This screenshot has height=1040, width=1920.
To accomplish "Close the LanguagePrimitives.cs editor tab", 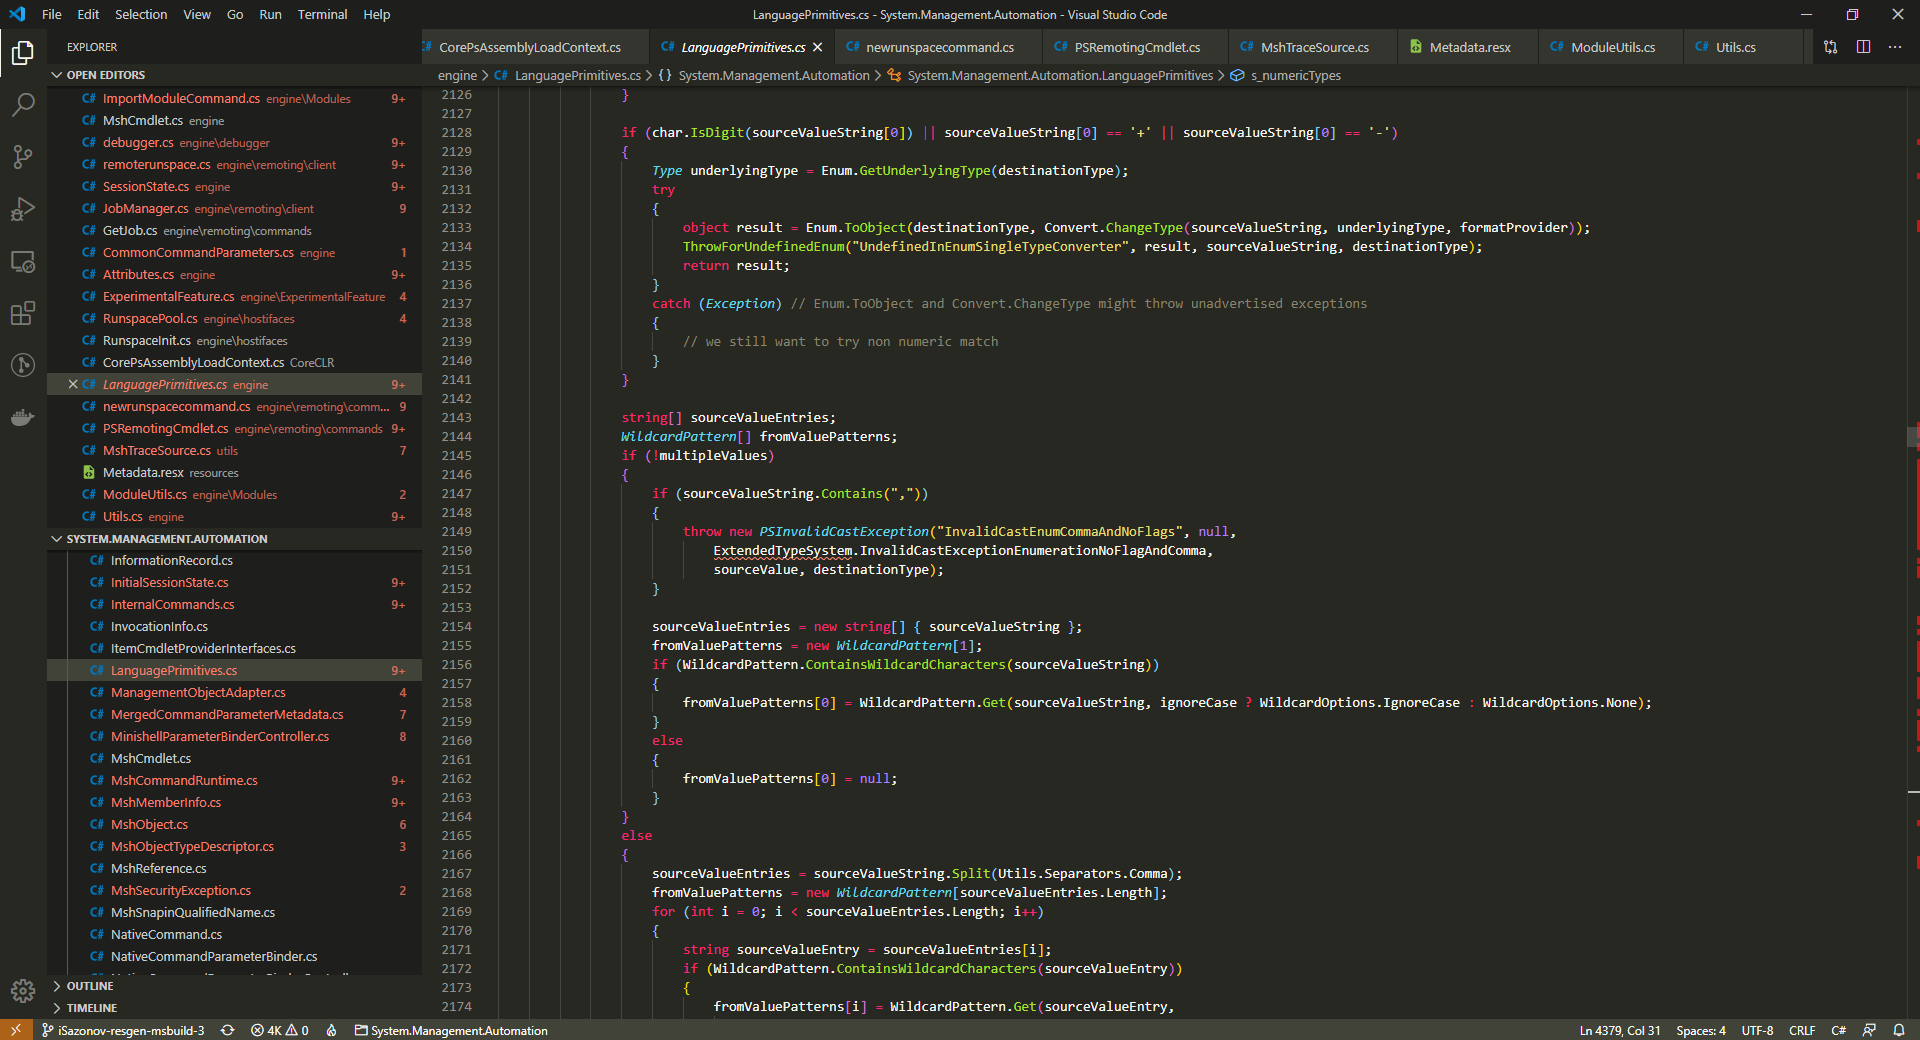I will coord(818,47).
